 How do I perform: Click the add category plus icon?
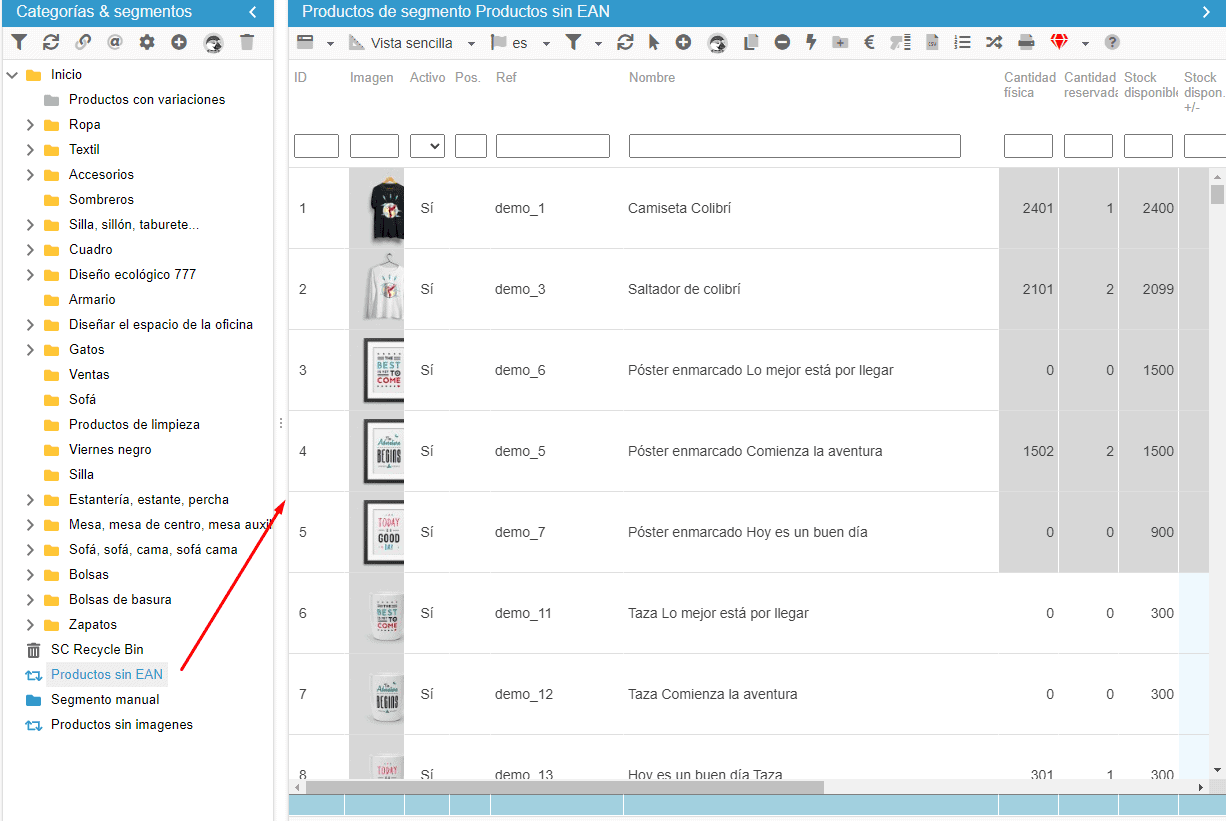[x=179, y=42]
